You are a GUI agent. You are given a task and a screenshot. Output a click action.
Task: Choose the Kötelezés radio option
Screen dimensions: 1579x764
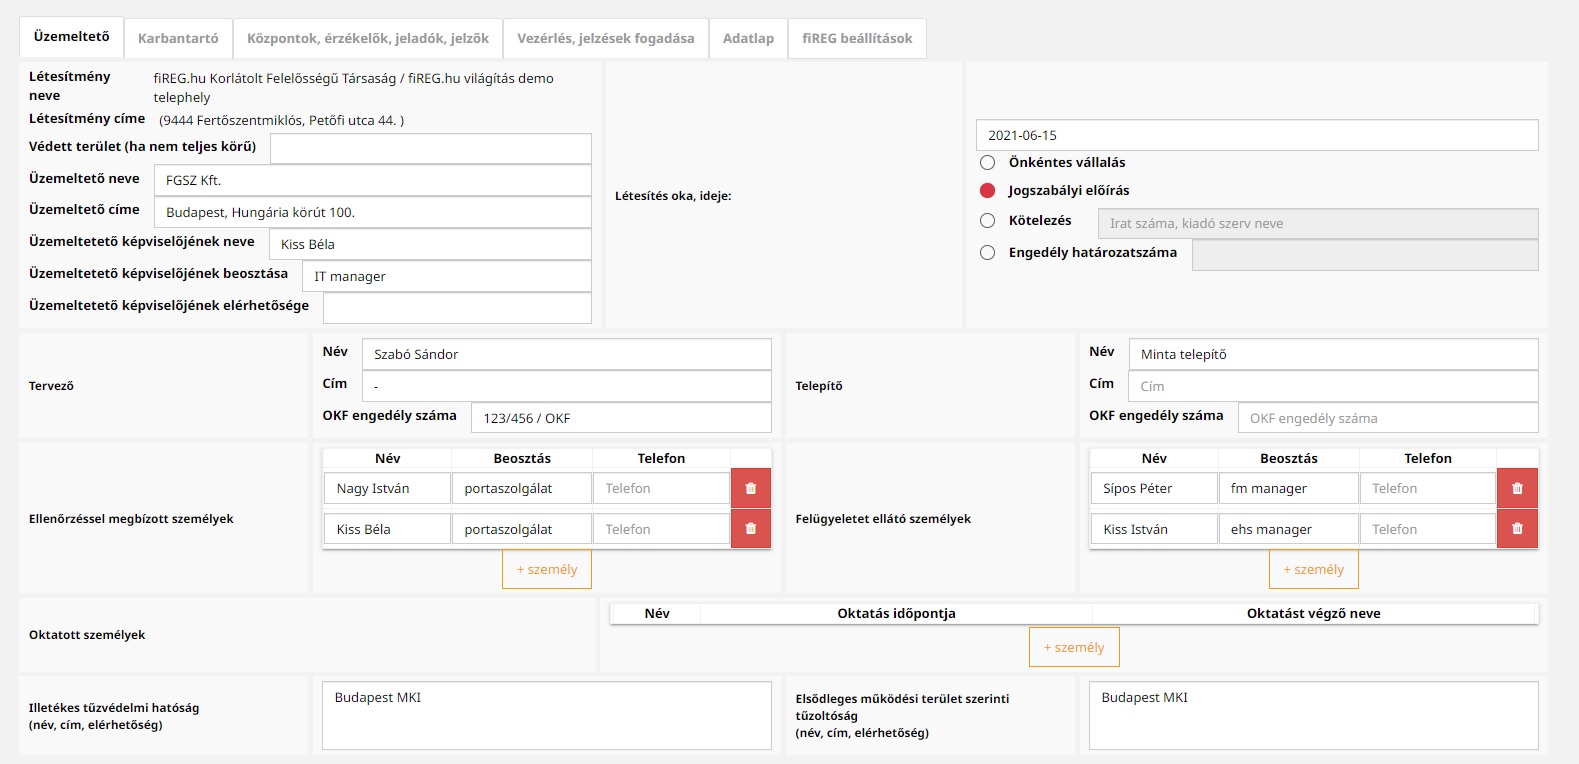coord(988,221)
